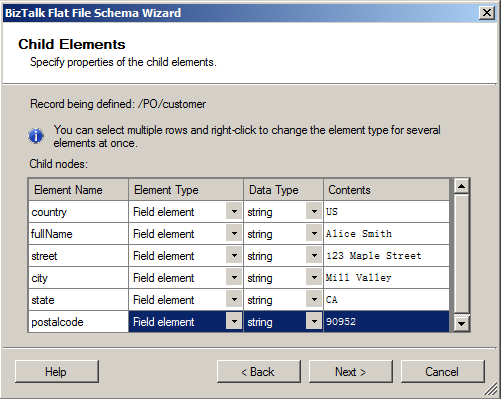Screen dimensions: 501x399
Task: Open Data Type dropdown for state
Action: click(314, 299)
